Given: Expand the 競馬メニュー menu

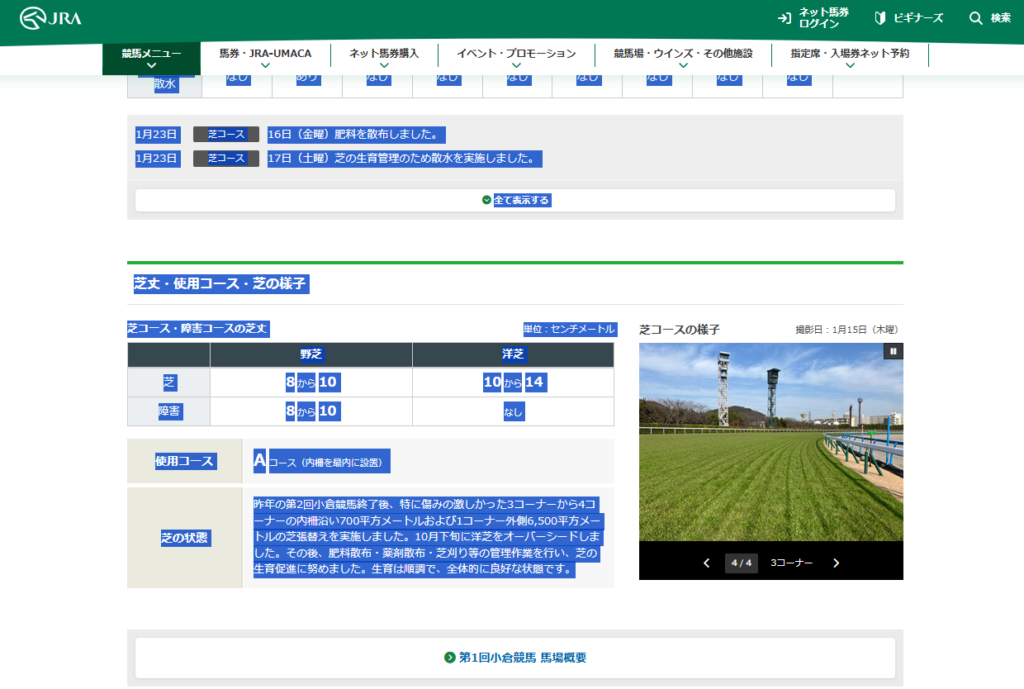Looking at the screenshot, I should pyautogui.click(x=151, y=57).
